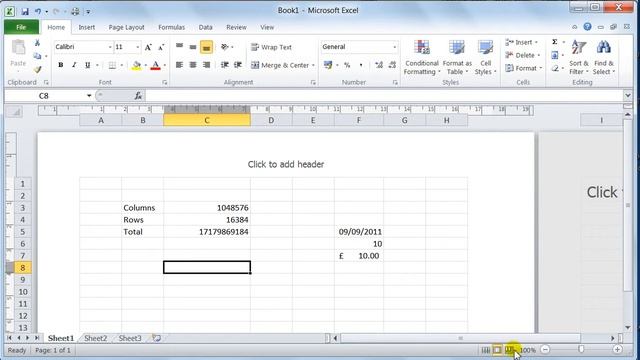
Task: Click the AutoSum sigma icon
Action: coord(555,42)
